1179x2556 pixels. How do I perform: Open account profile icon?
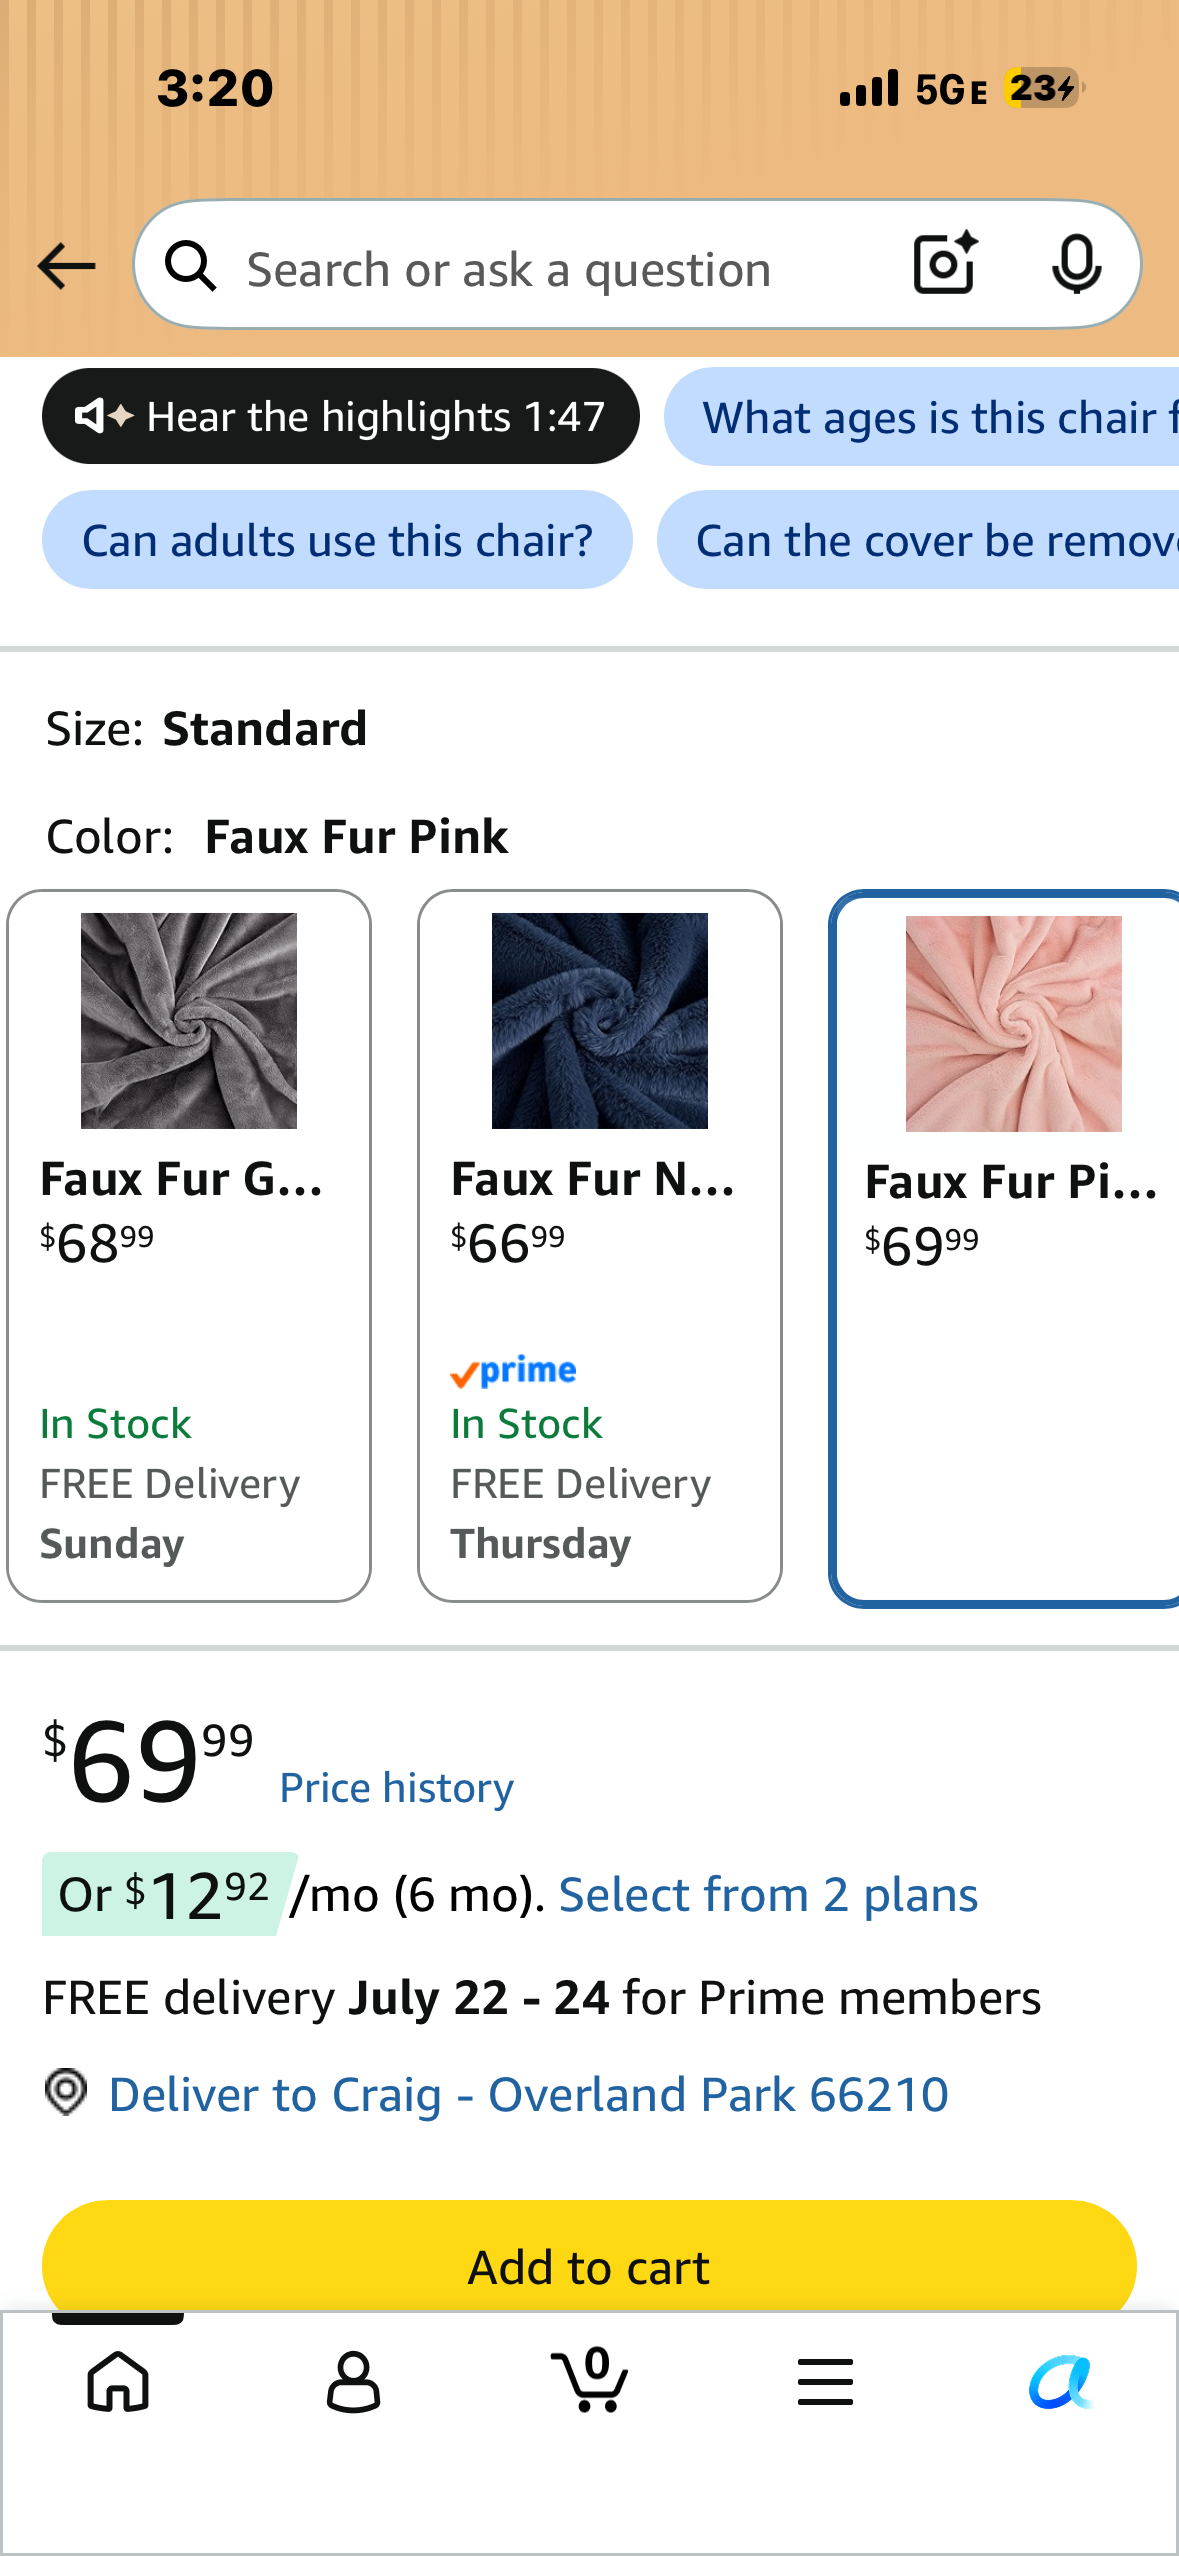coord(354,2381)
